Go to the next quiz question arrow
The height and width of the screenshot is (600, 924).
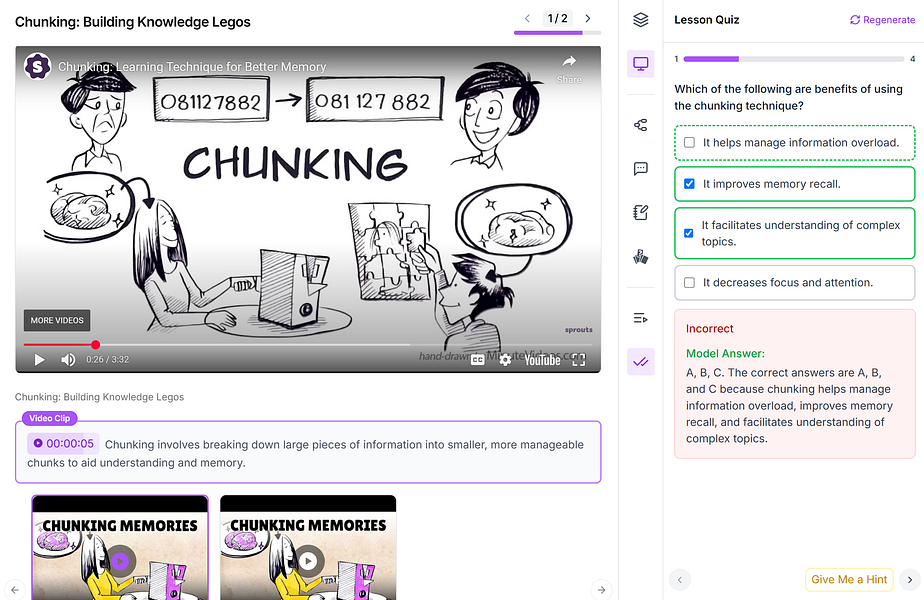click(x=910, y=580)
